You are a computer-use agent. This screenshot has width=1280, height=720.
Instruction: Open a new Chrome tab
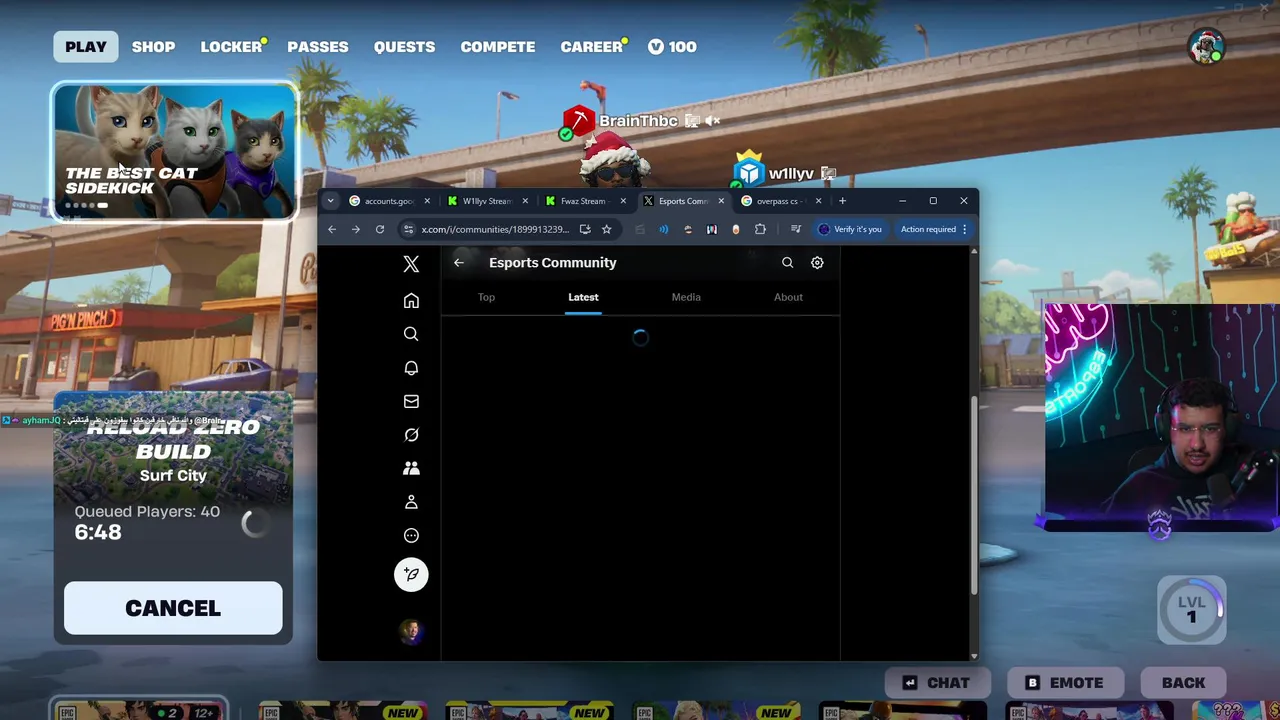click(842, 201)
